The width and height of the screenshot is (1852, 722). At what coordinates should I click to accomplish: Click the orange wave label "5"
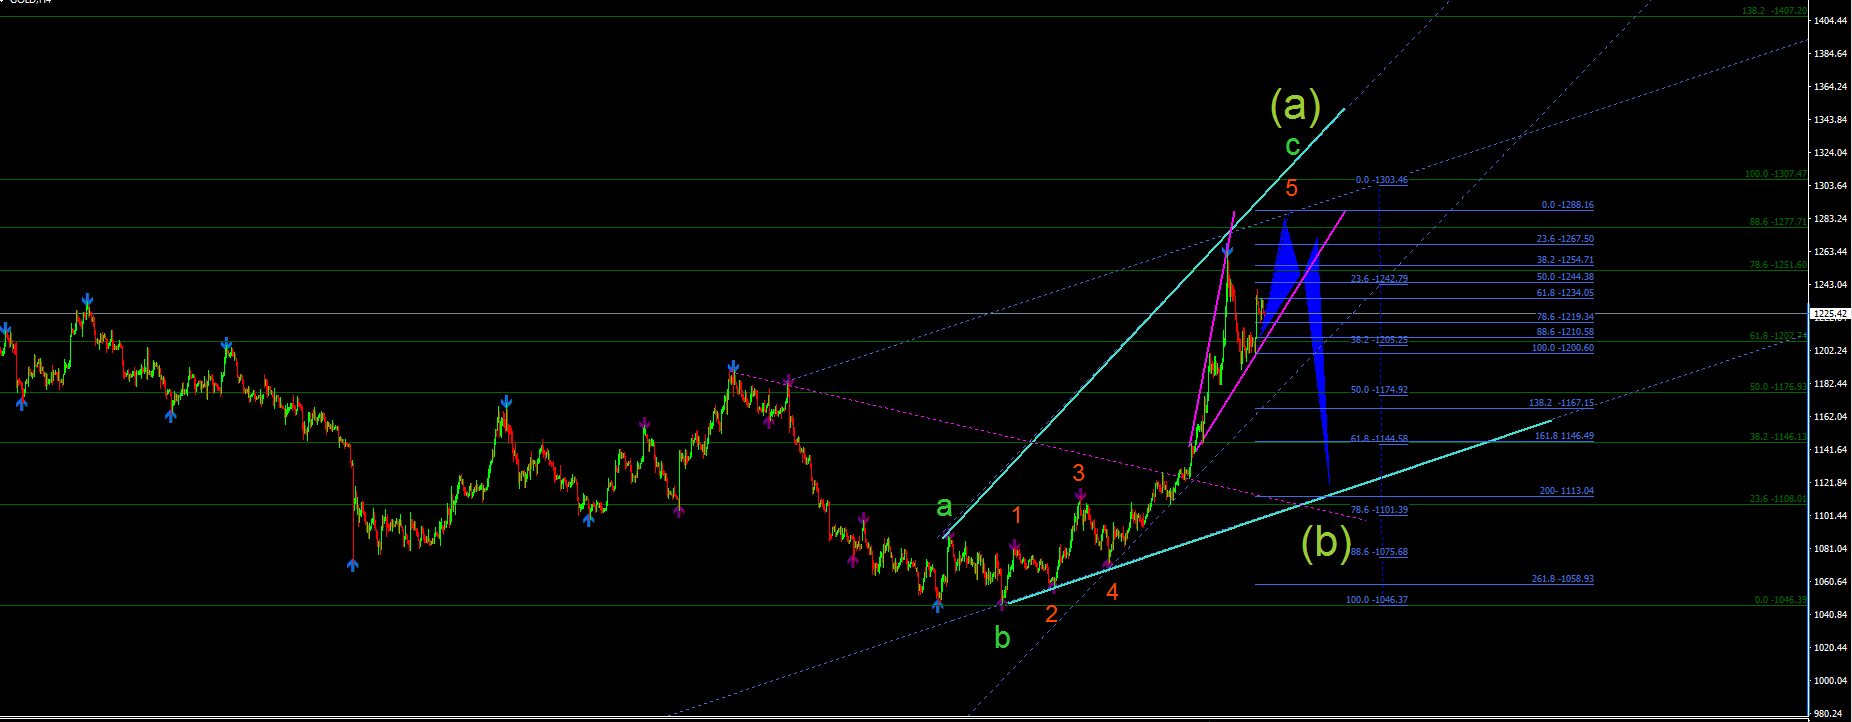(x=1292, y=188)
